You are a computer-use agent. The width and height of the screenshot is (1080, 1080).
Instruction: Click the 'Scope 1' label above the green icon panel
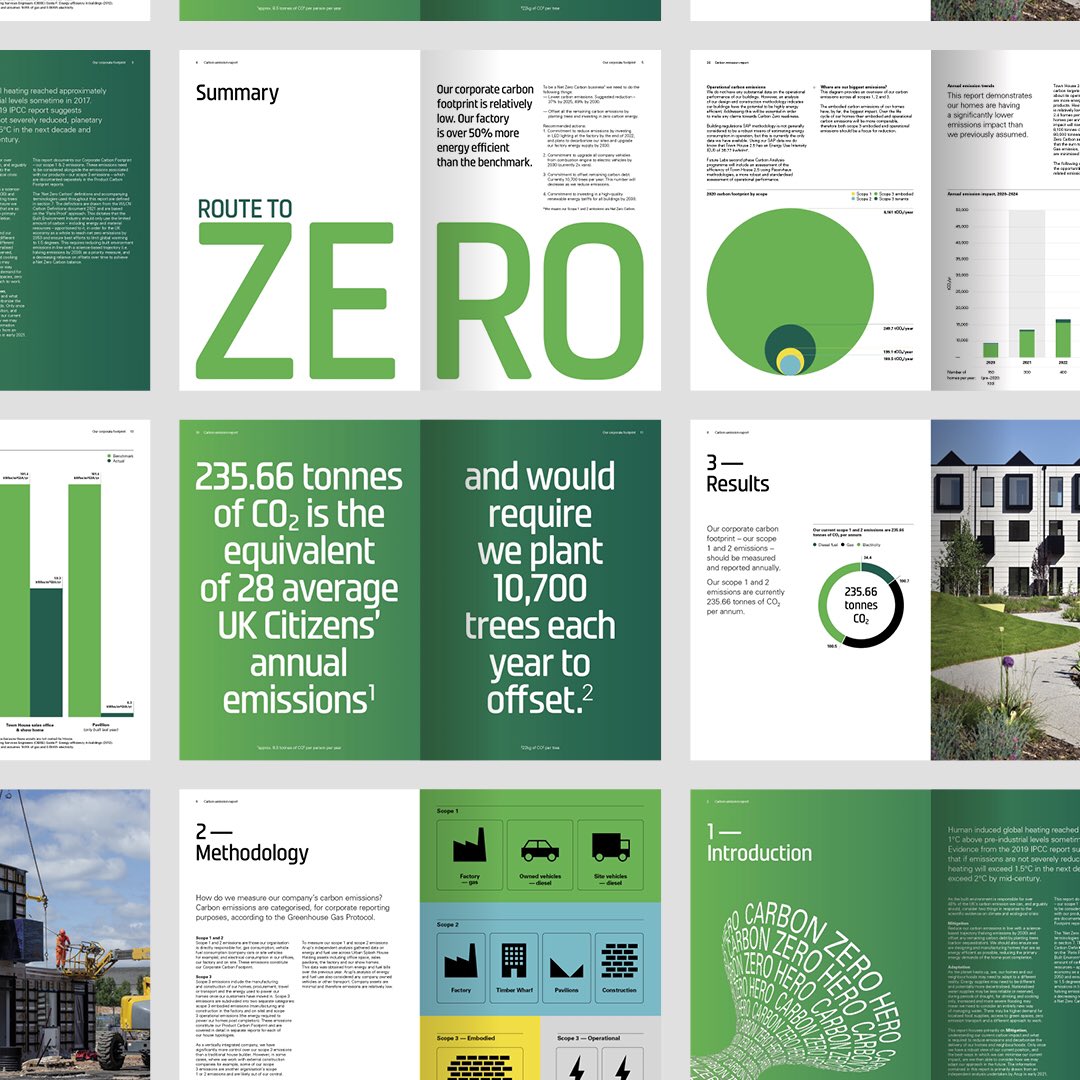coord(447,811)
